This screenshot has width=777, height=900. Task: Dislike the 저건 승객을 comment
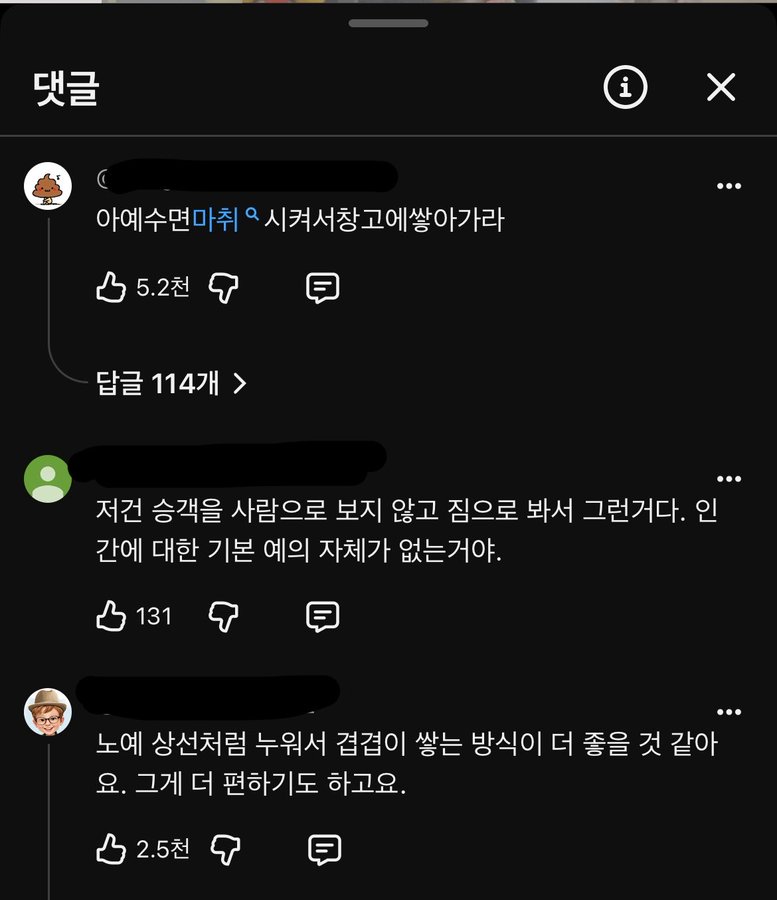(x=223, y=616)
